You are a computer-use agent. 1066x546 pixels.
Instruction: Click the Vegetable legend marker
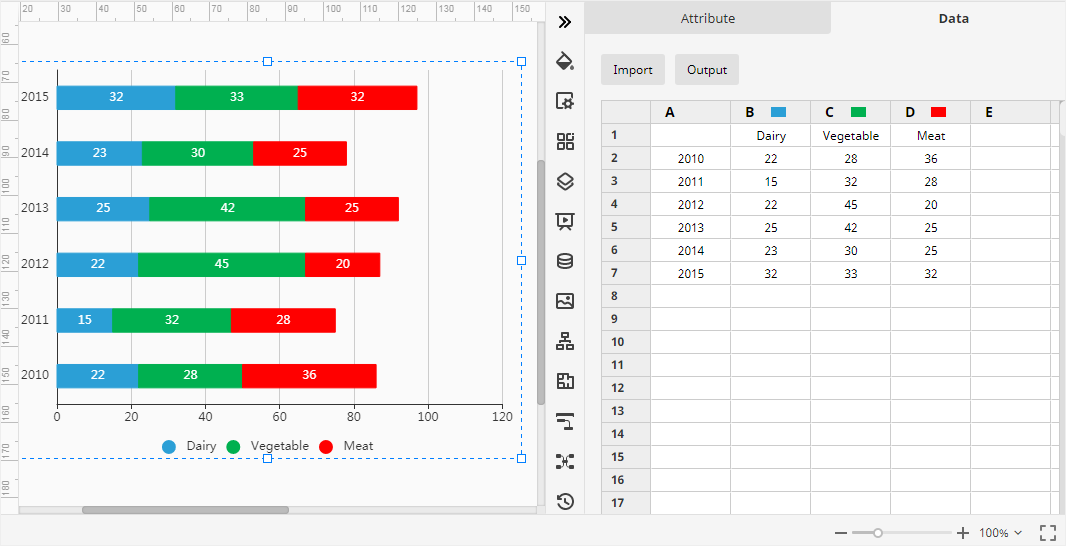(x=233, y=447)
